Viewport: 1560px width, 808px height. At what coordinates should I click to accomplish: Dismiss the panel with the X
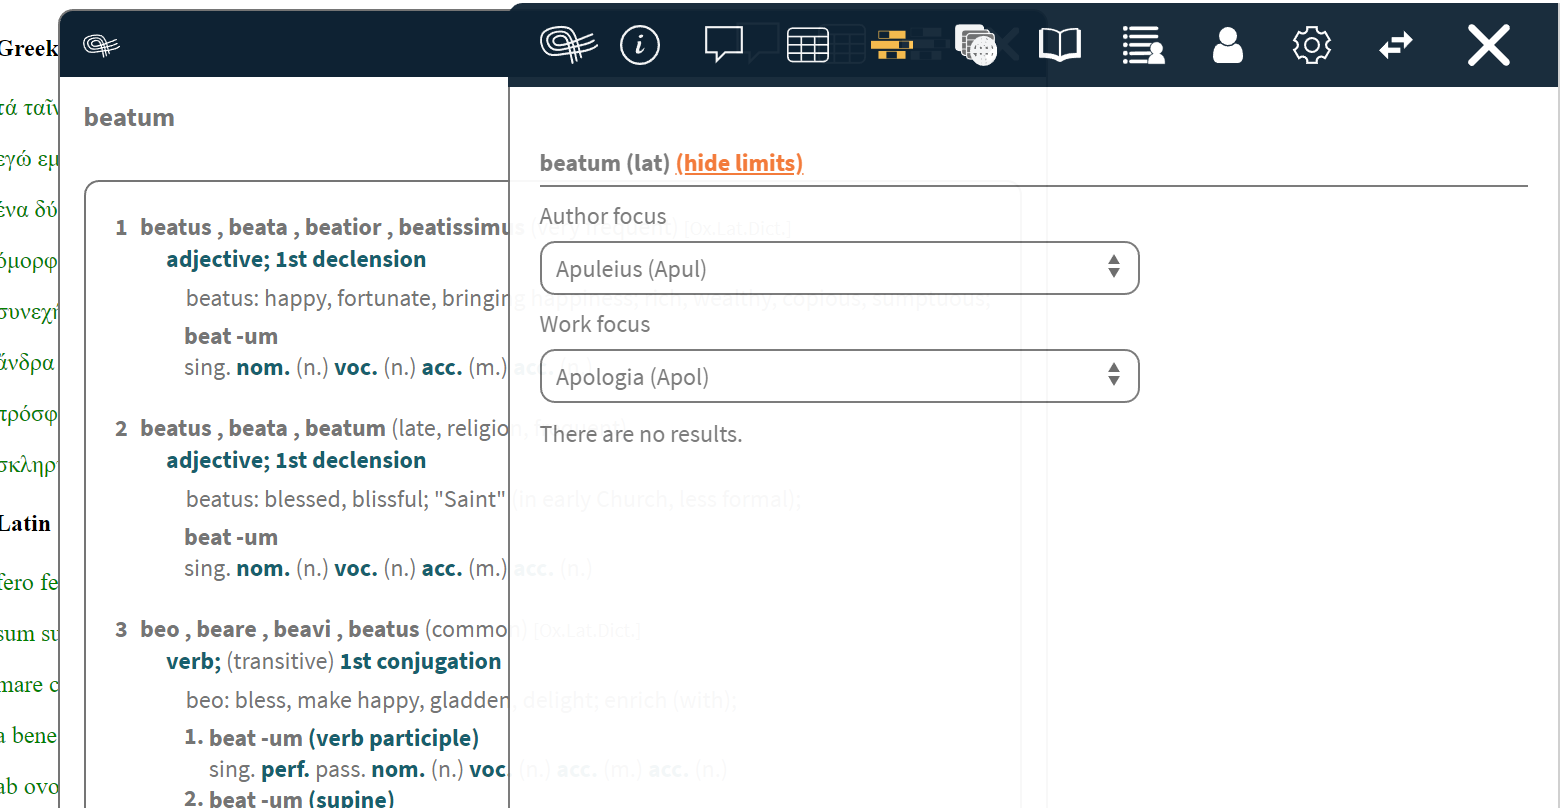coord(1488,44)
